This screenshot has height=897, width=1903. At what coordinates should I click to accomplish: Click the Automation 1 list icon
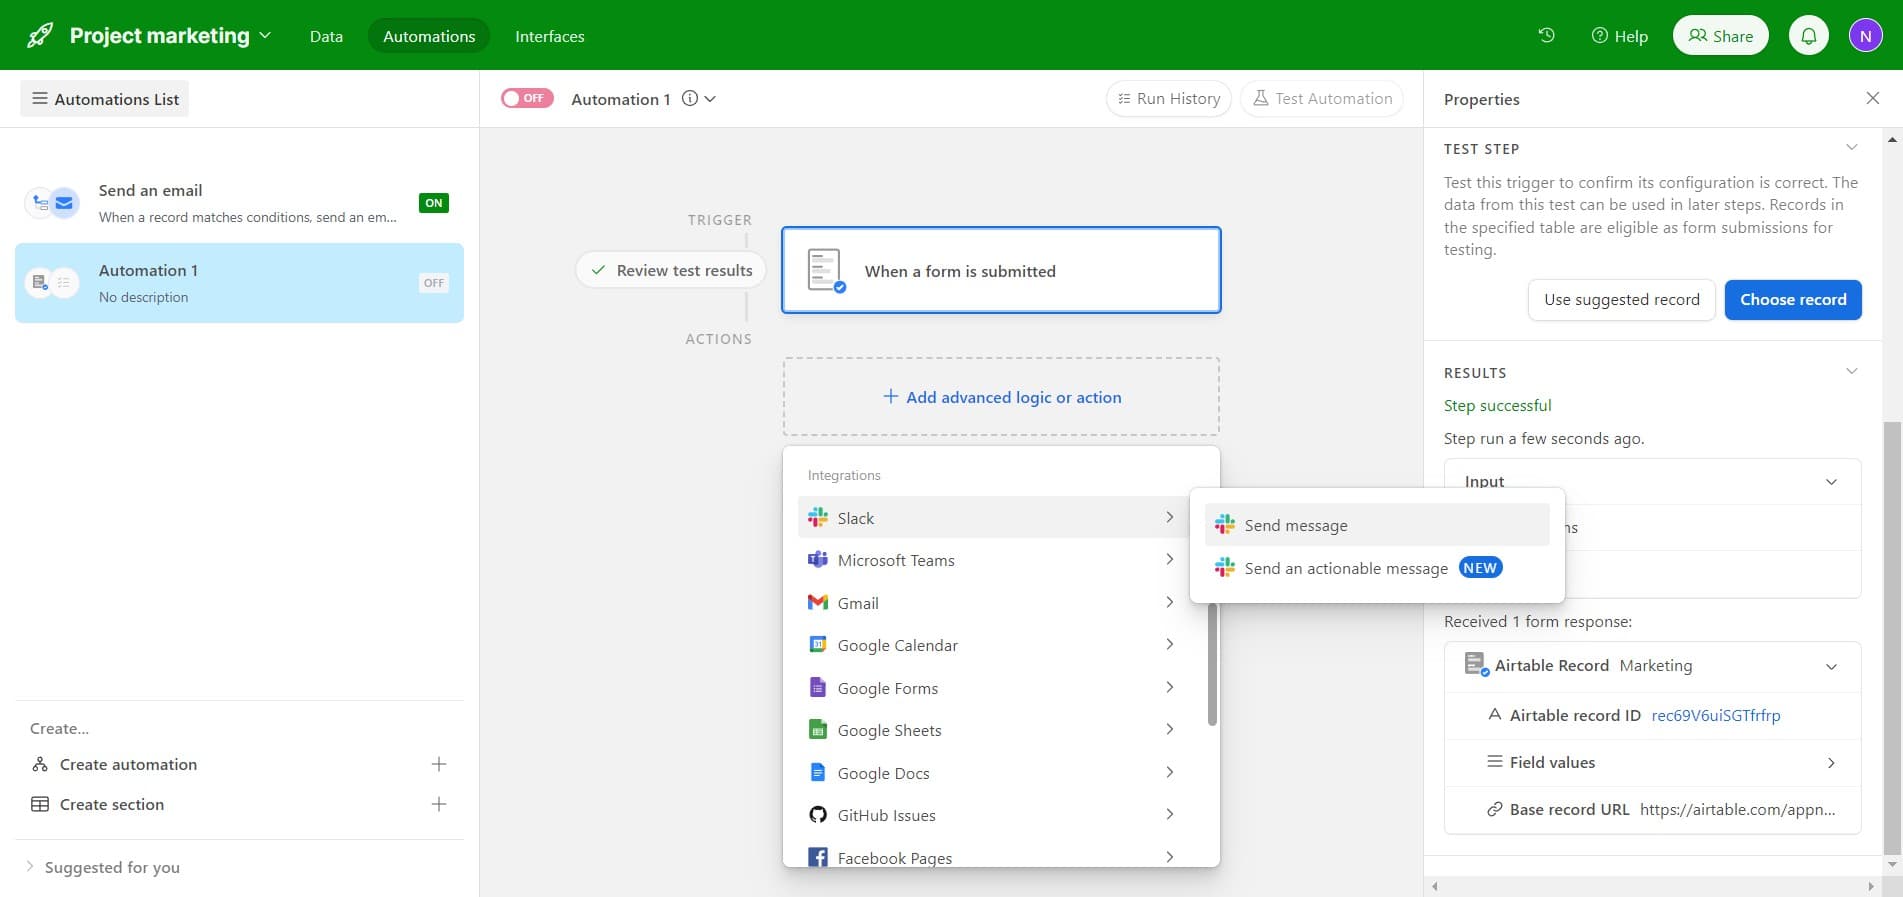(x=52, y=283)
